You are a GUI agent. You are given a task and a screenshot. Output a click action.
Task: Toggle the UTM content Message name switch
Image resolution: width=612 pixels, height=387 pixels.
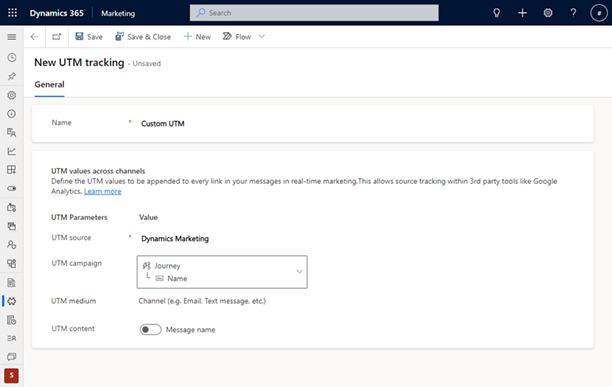151,330
